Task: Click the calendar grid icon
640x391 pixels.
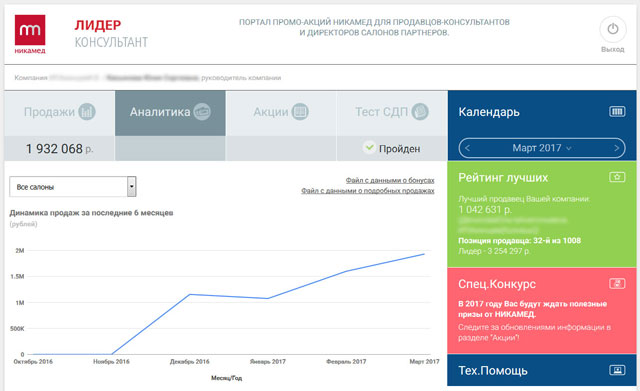Action: point(617,111)
